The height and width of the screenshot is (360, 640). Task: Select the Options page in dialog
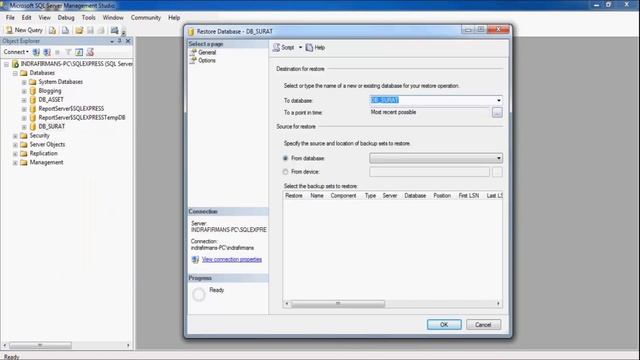click(207, 60)
